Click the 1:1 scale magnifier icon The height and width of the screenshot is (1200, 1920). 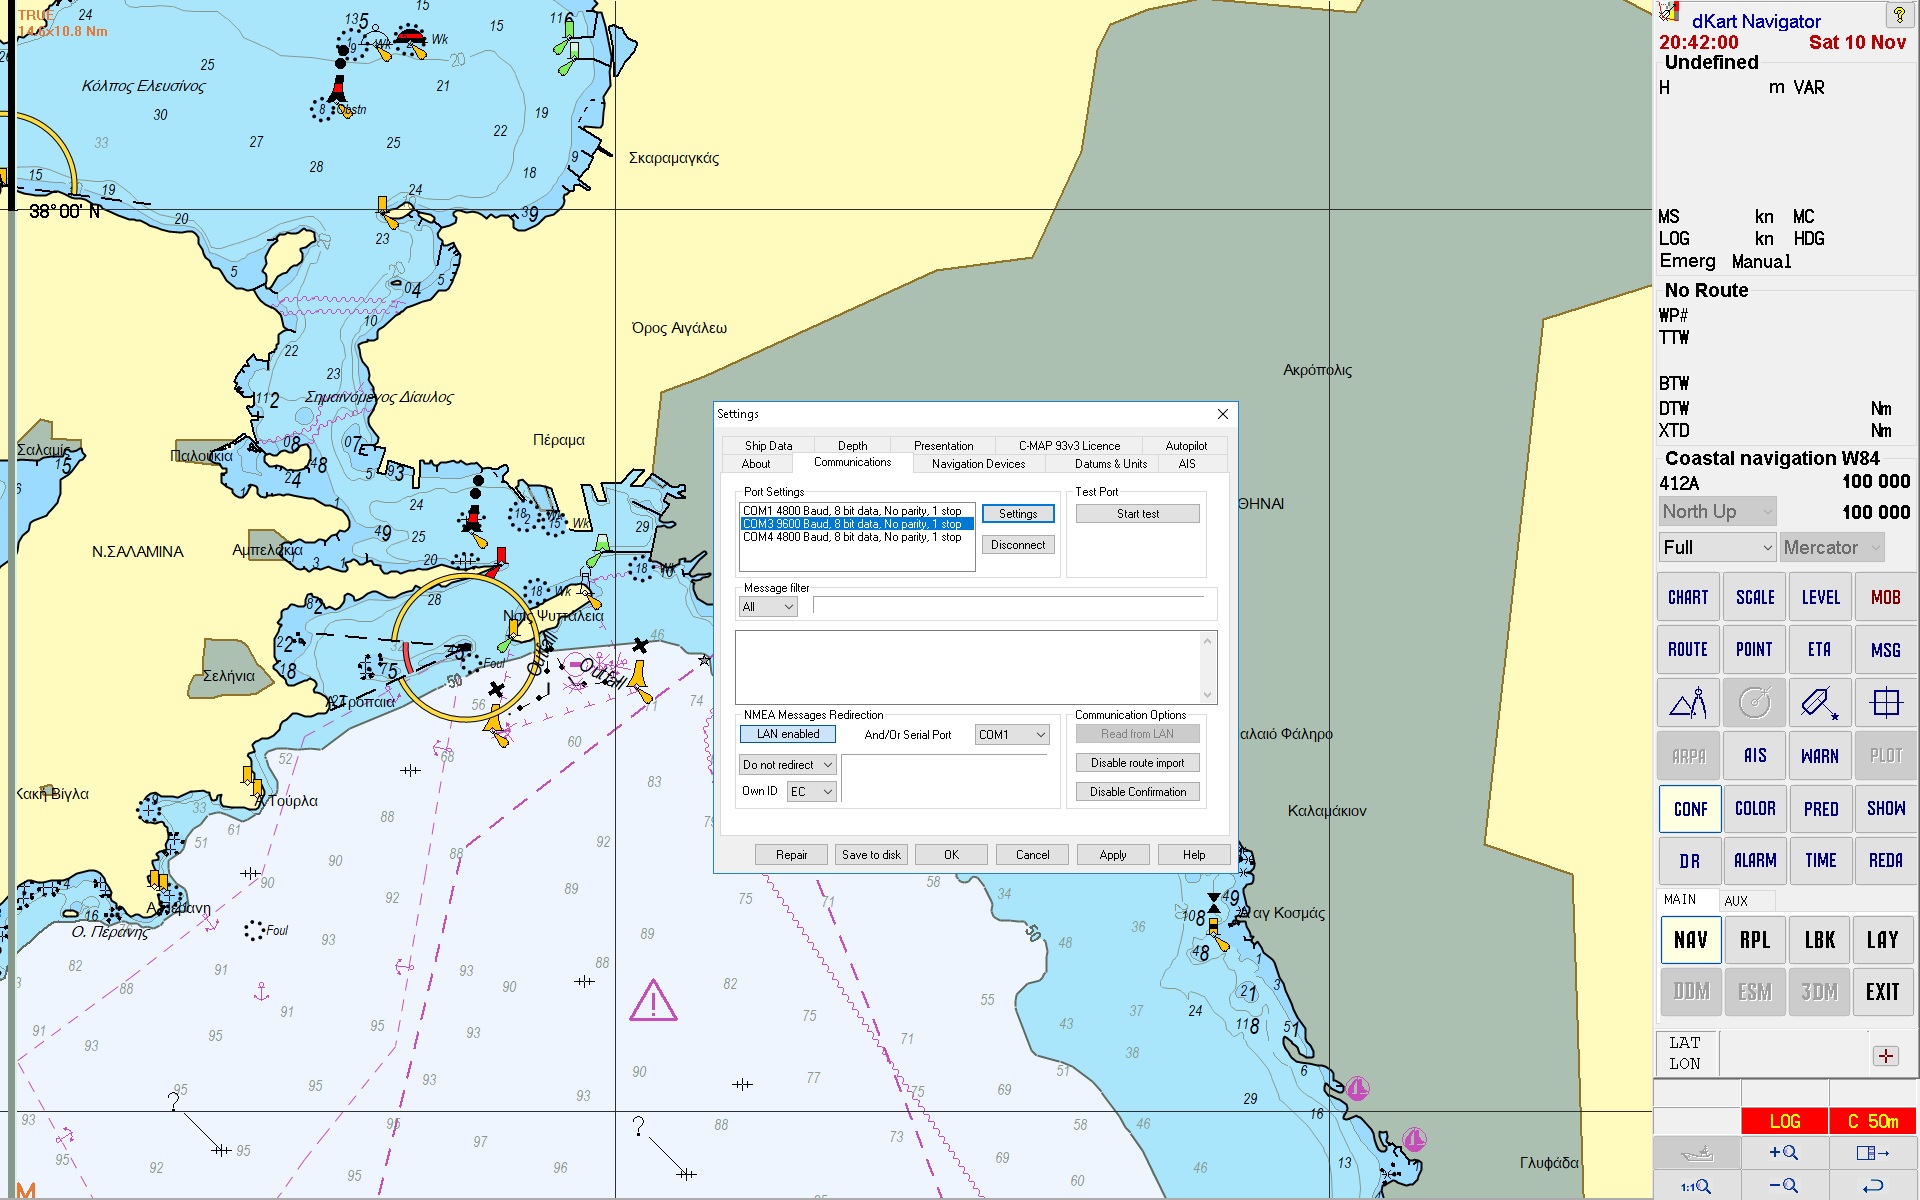1696,1186
